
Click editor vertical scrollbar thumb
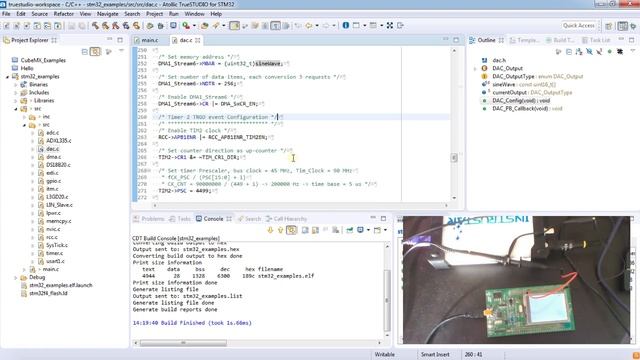[x=454, y=158]
